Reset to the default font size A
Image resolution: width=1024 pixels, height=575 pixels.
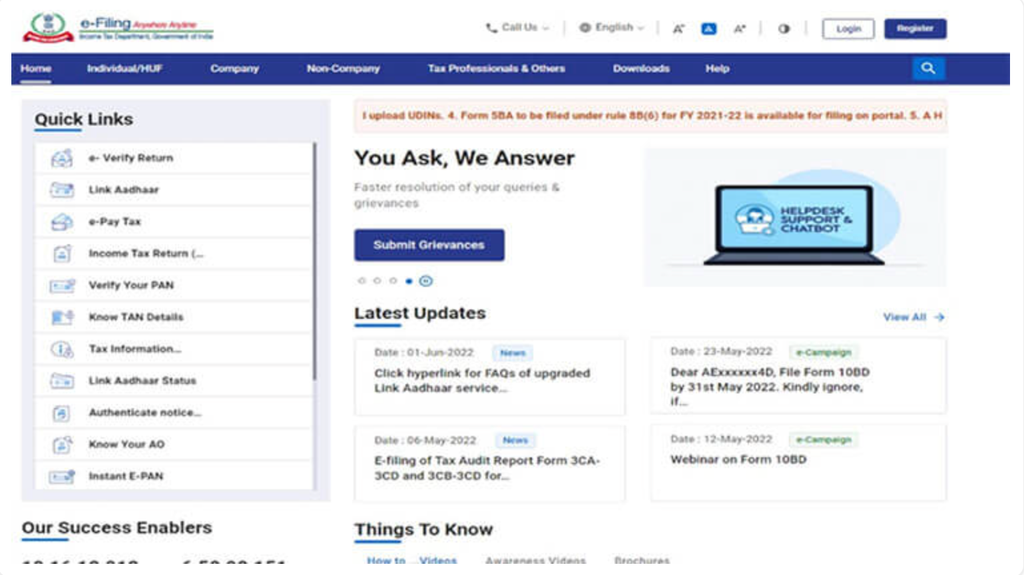pyautogui.click(x=709, y=29)
